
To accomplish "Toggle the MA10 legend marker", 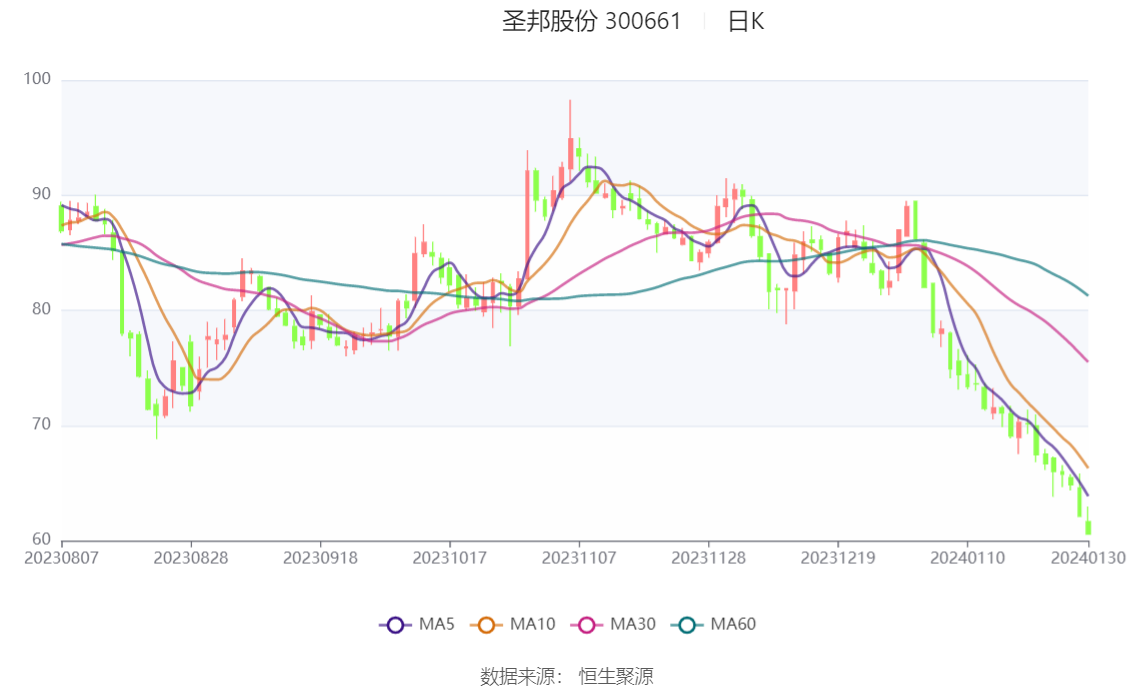I will click(x=486, y=625).
